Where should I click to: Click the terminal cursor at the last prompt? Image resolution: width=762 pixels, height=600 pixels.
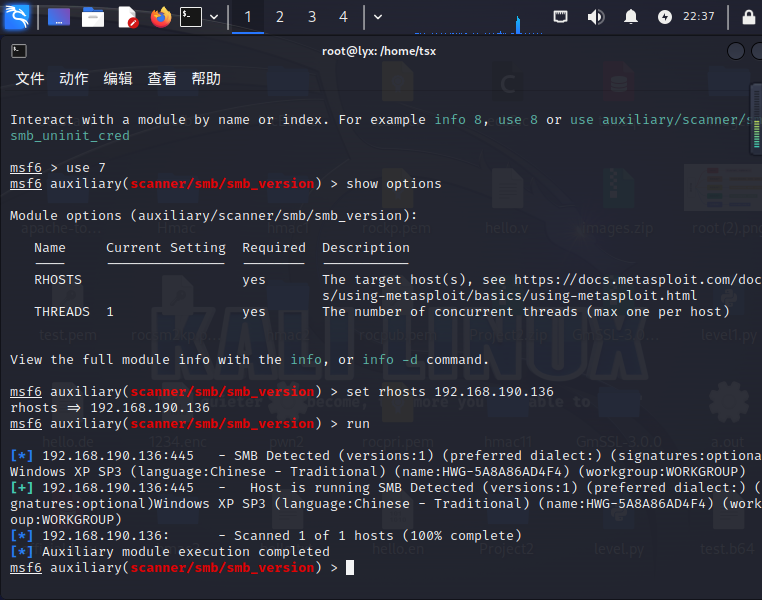coord(350,567)
